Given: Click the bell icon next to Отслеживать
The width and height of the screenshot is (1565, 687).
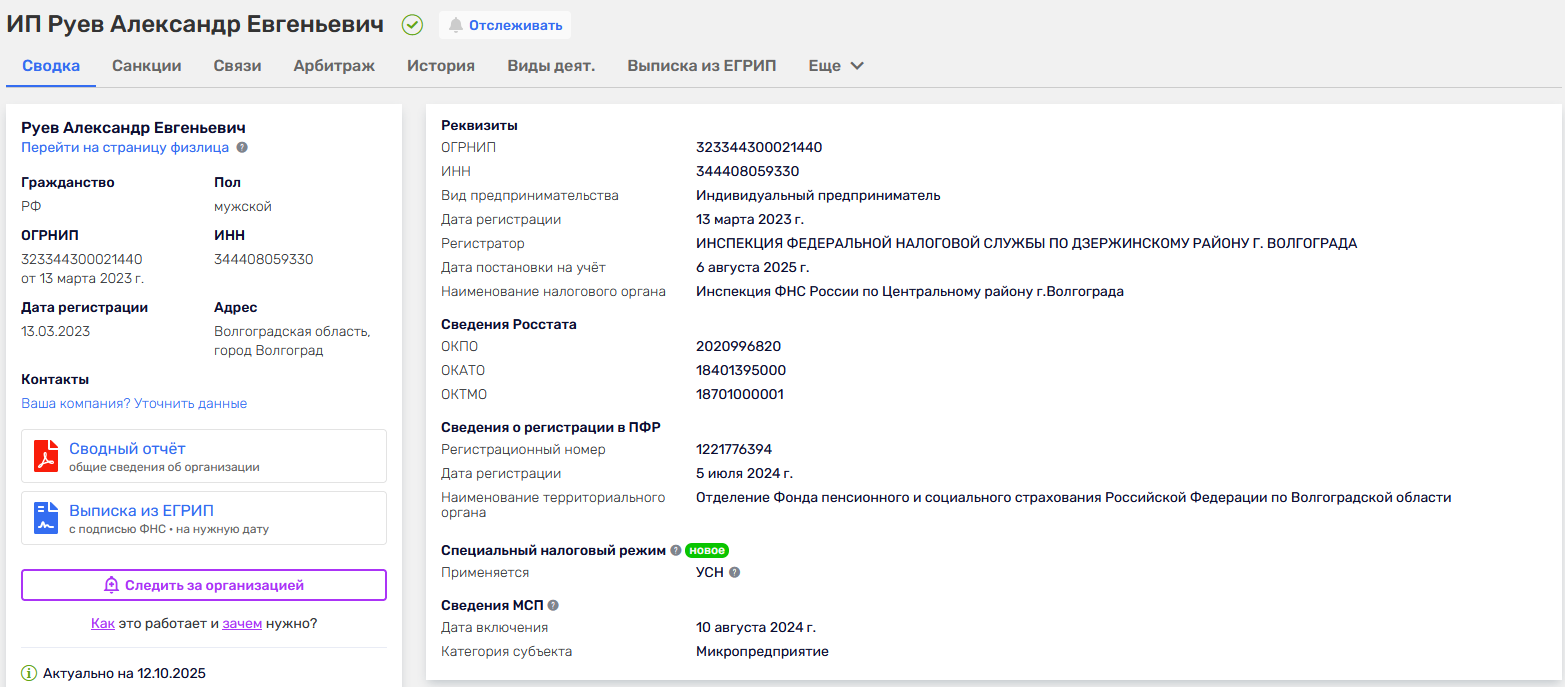Looking at the screenshot, I should click(x=459, y=25).
